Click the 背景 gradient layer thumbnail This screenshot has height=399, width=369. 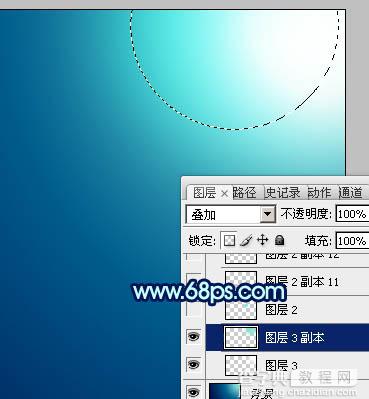[x=225, y=391]
